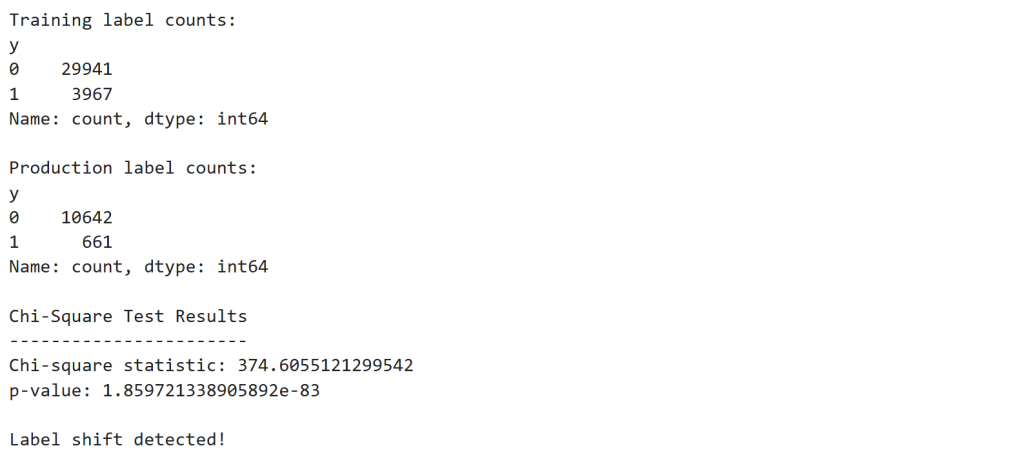
Task: Click the p-value number 1.859721338905892e-83
Action: pos(211,390)
